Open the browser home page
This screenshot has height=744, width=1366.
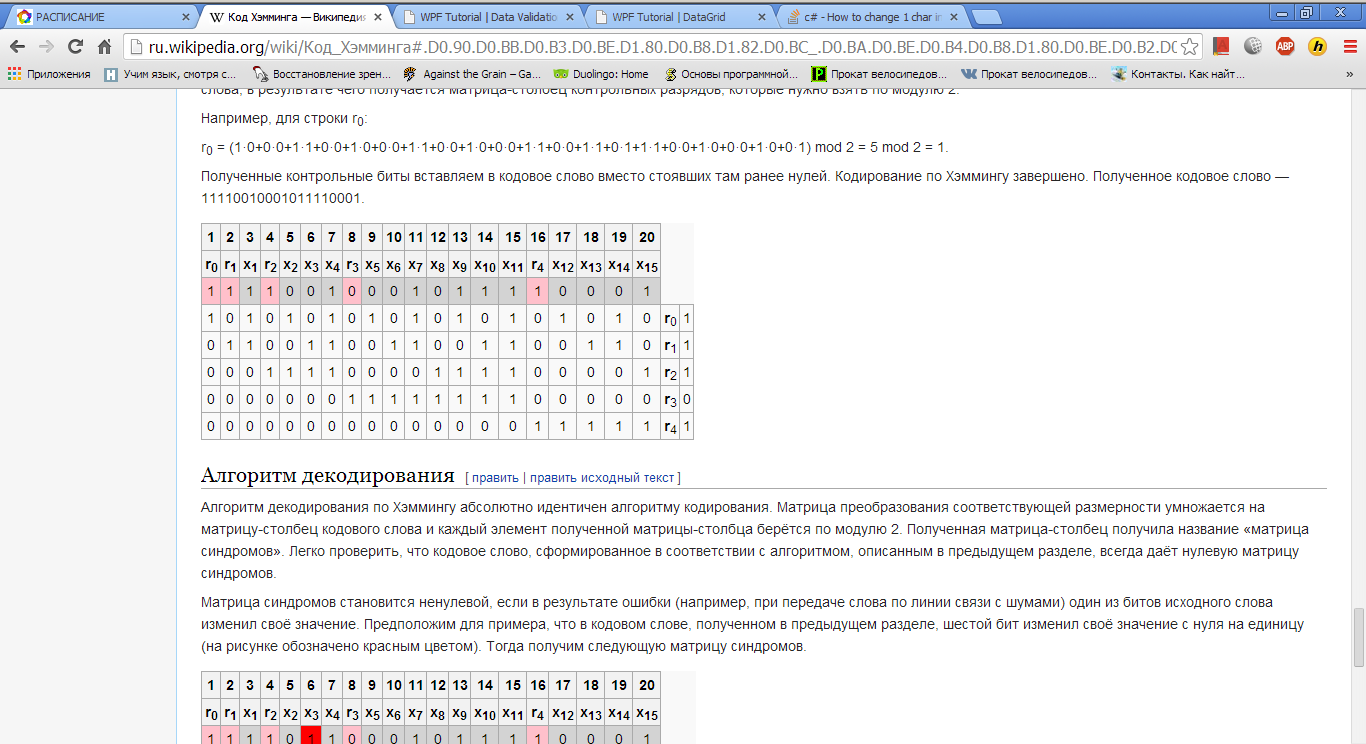[x=104, y=46]
